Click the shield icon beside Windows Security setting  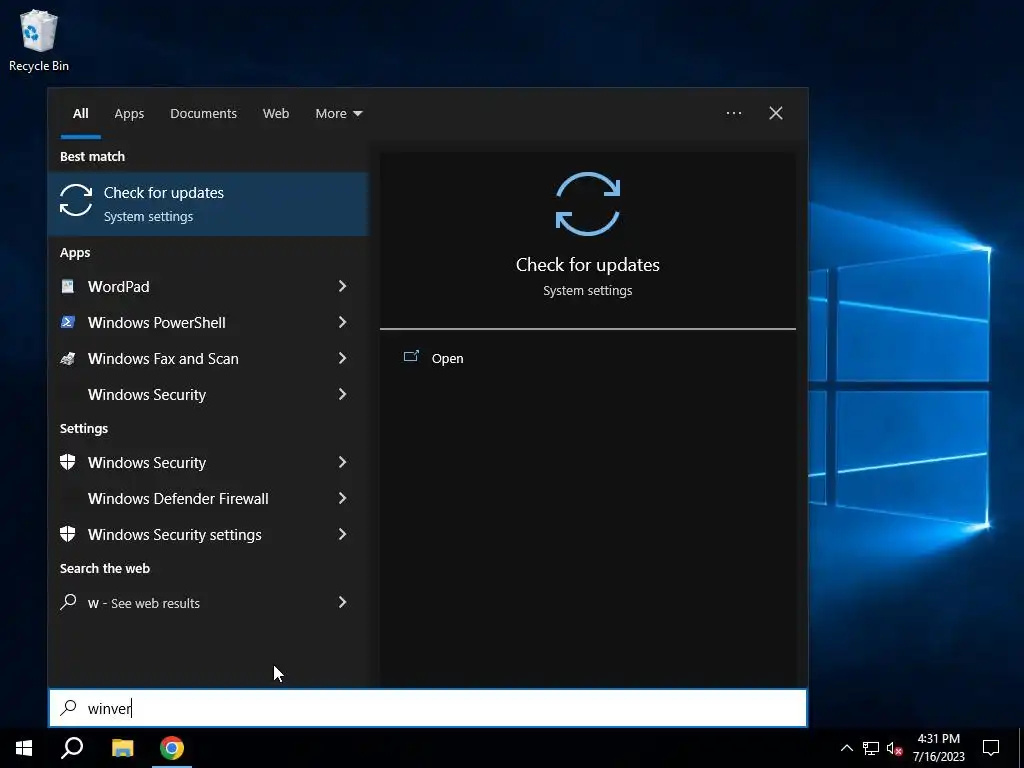click(68, 462)
